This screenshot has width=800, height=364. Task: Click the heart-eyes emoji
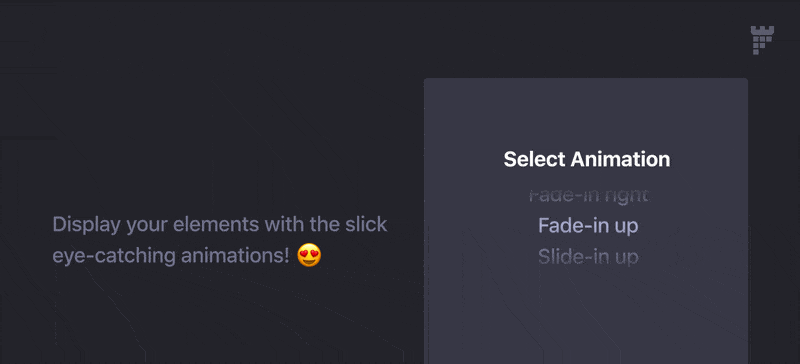[309, 255]
